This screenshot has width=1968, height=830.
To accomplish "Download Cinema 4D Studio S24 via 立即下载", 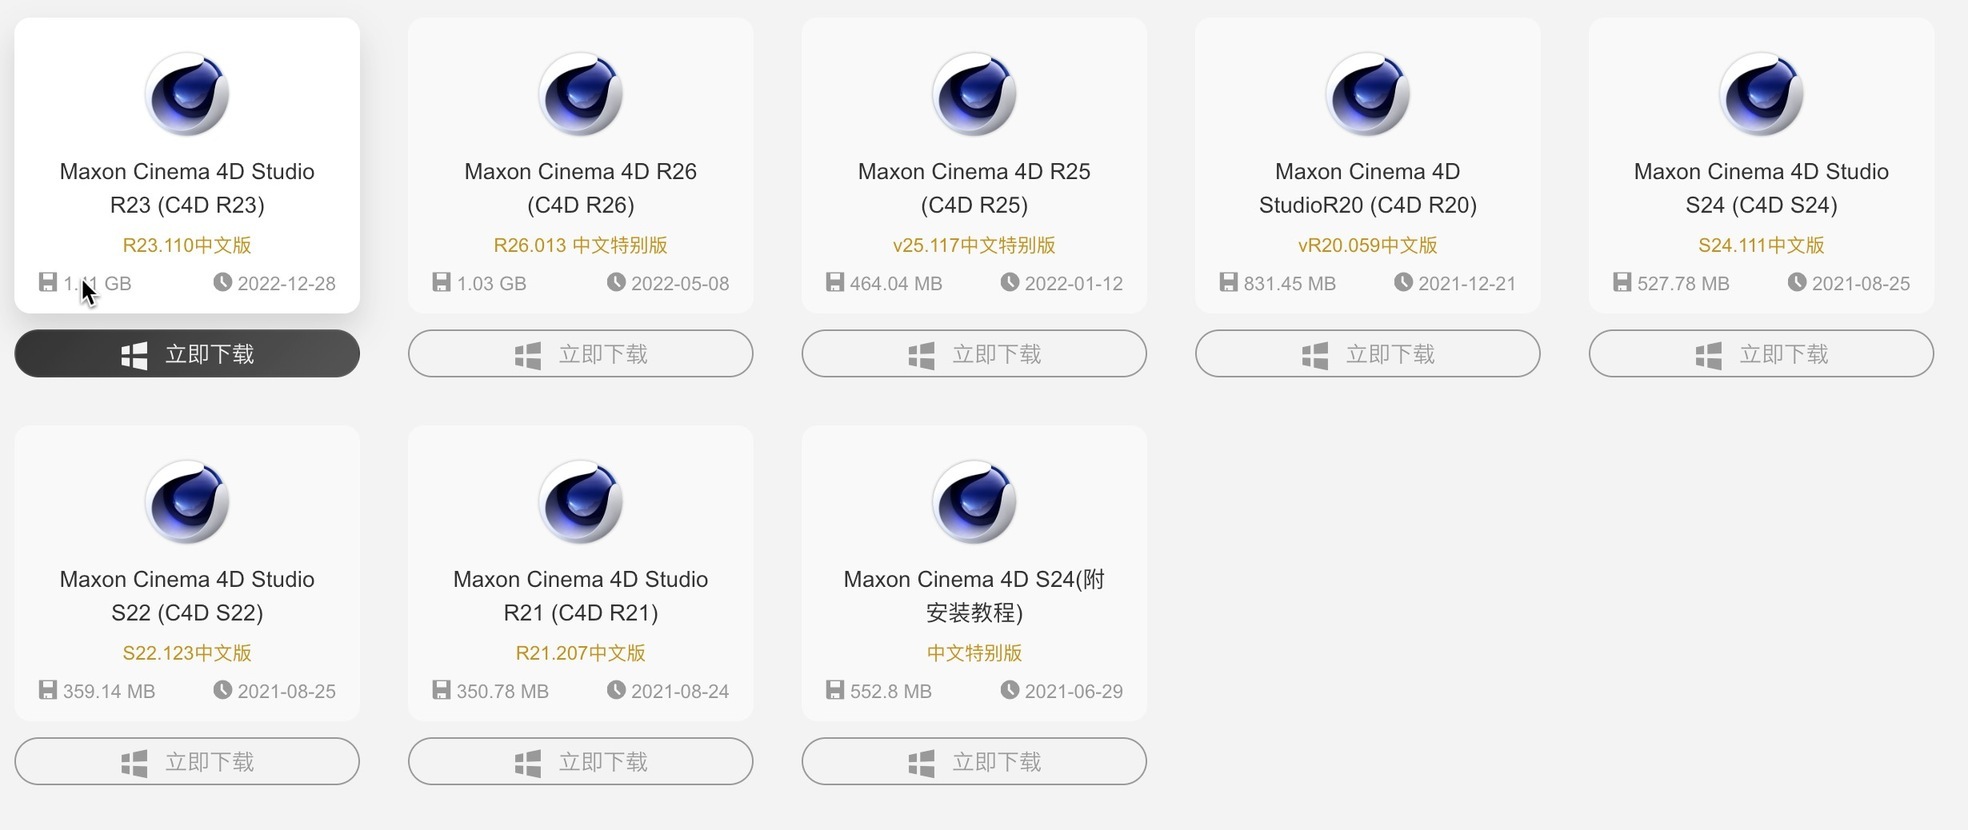I will pos(1761,354).
